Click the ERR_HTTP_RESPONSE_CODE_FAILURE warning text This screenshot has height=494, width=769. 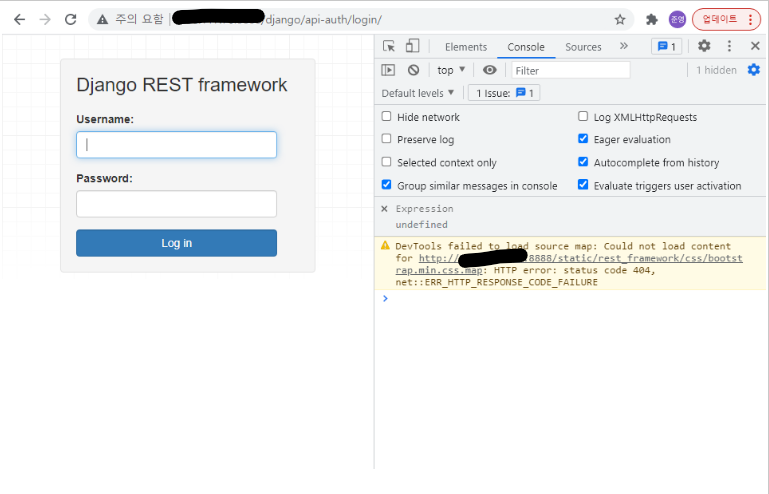tap(497, 283)
